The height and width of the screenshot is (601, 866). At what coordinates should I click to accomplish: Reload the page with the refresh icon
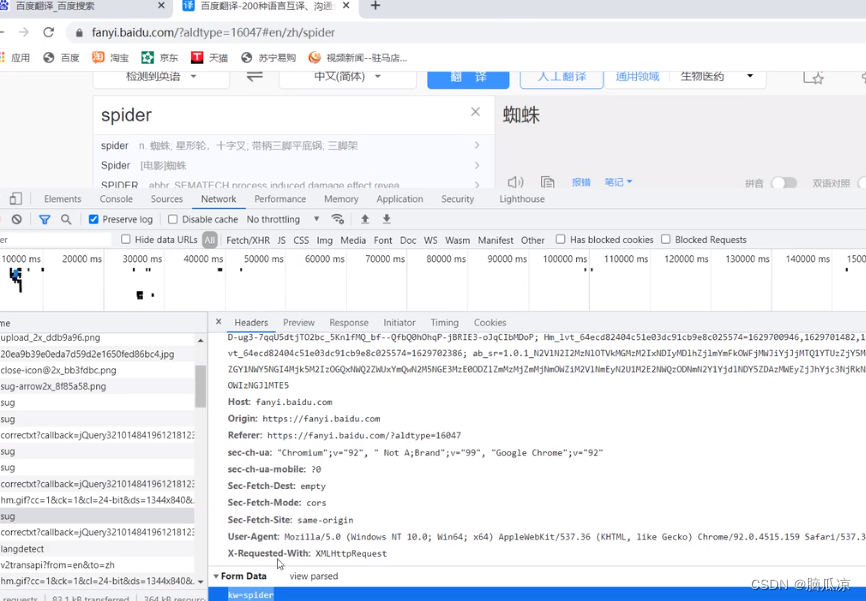click(49, 32)
